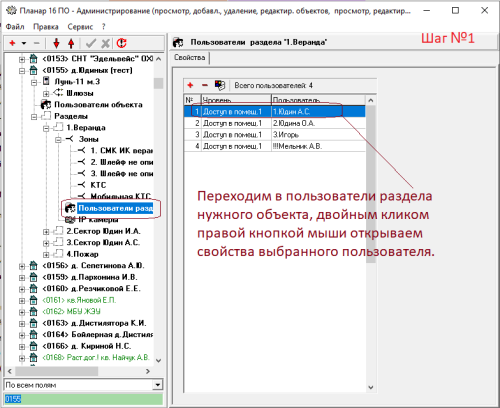500x408 pixels.
Task: Open the Сервис menu
Action: point(80,27)
